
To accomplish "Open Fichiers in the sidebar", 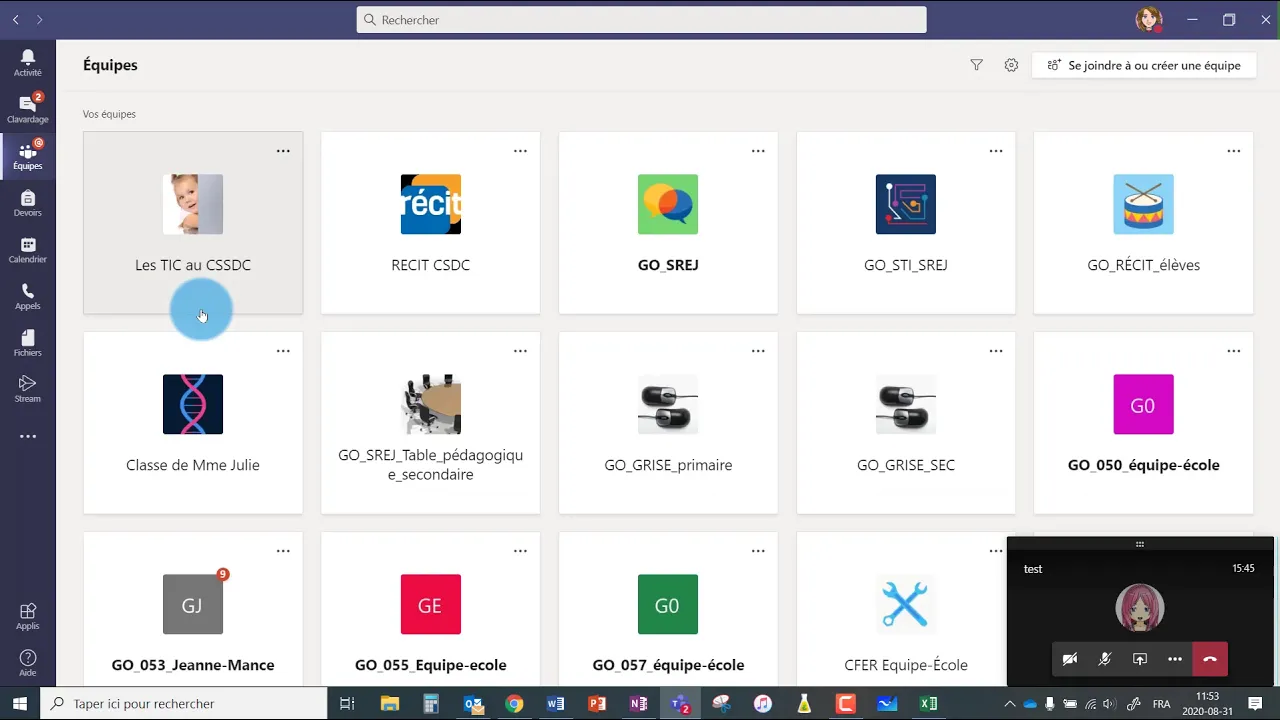I will coord(28,343).
